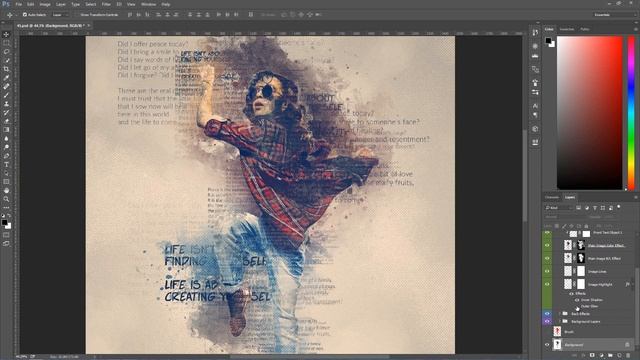640x360 pixels.
Task: Select the Hand tool
Action: 6,191
